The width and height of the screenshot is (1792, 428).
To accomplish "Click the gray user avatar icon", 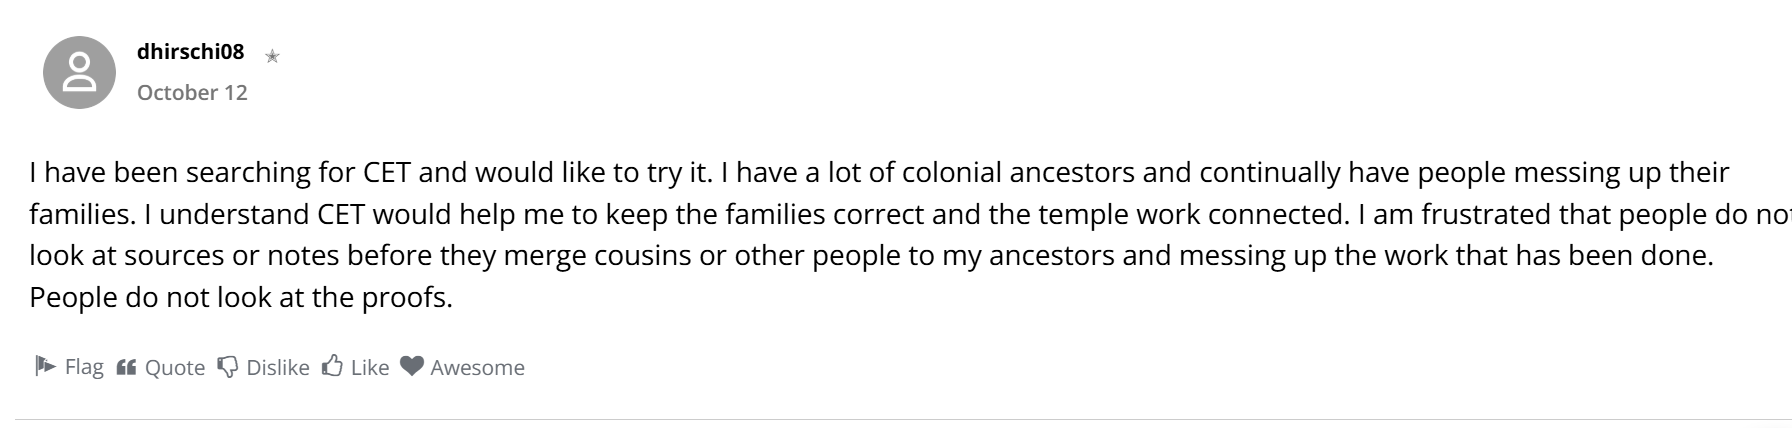I will (79, 72).
